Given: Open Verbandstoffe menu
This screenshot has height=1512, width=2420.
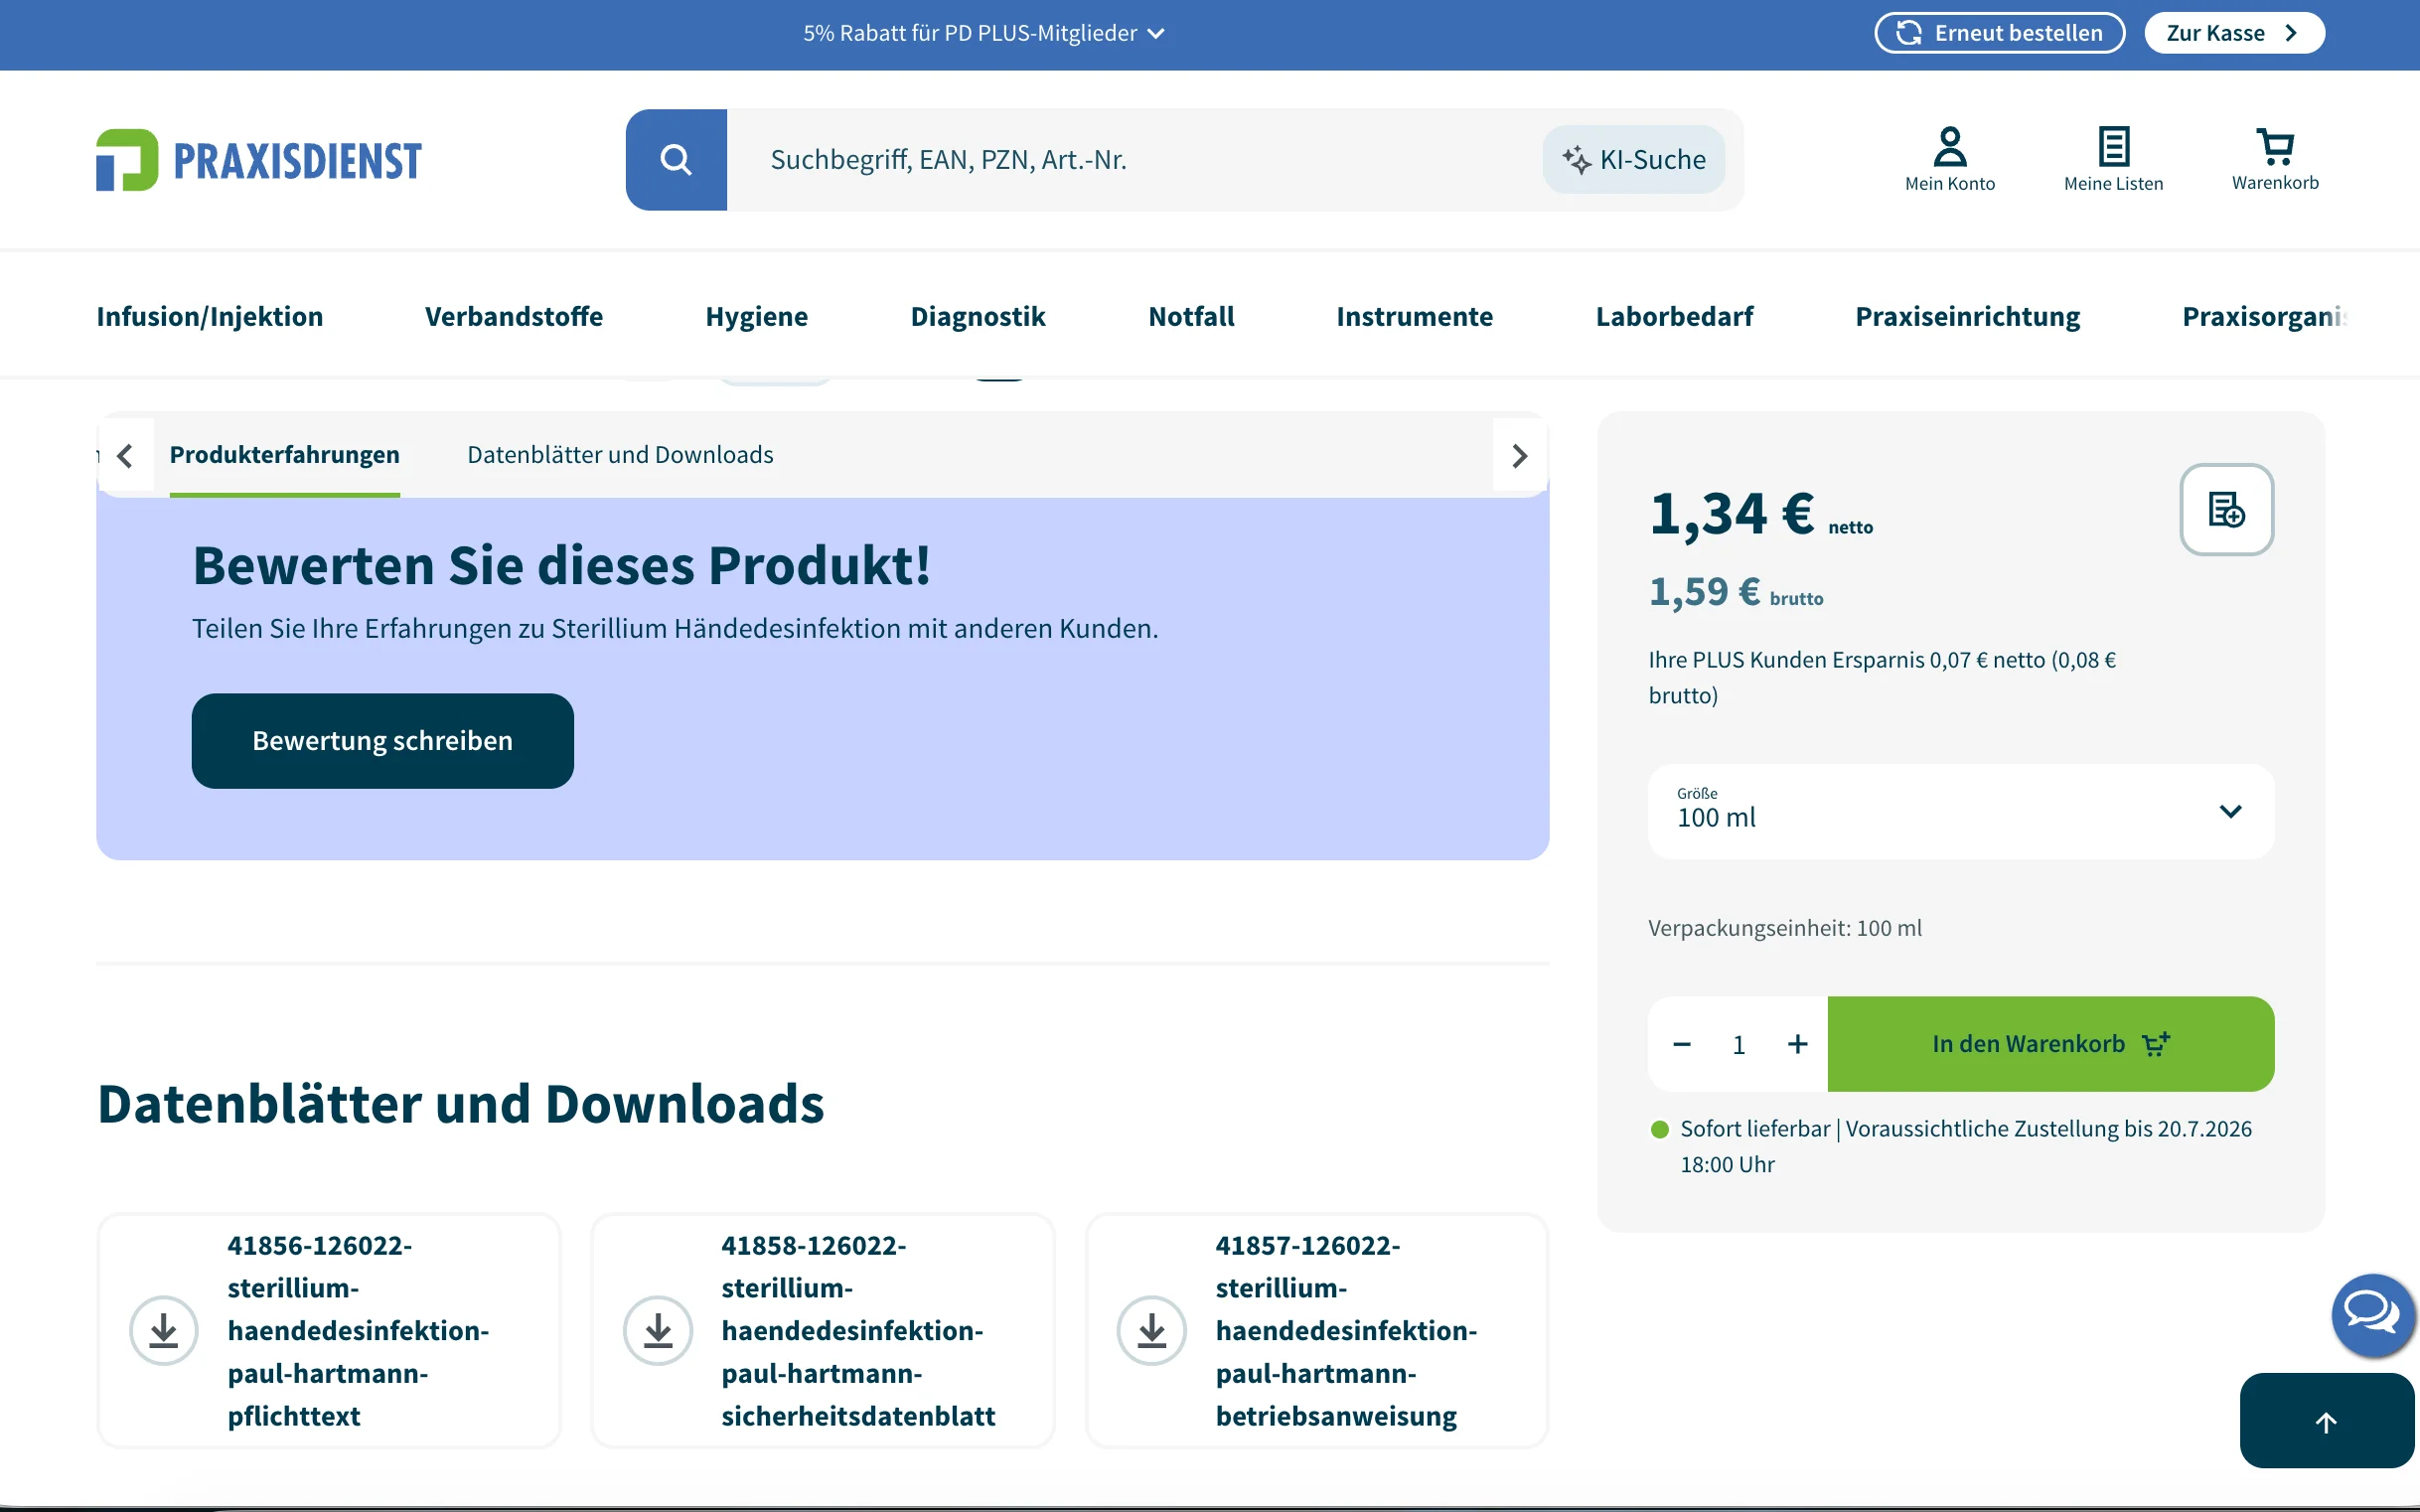Looking at the screenshot, I should click(514, 316).
